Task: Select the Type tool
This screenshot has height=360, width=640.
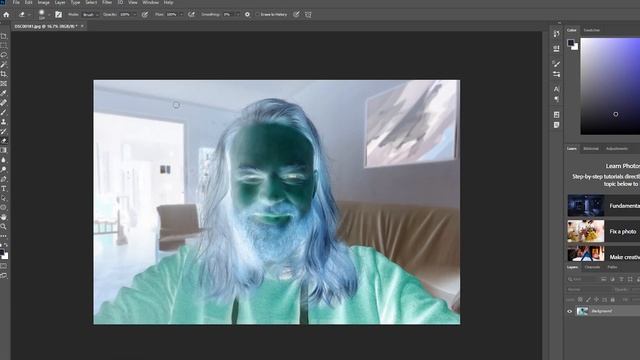Action: 4,189
